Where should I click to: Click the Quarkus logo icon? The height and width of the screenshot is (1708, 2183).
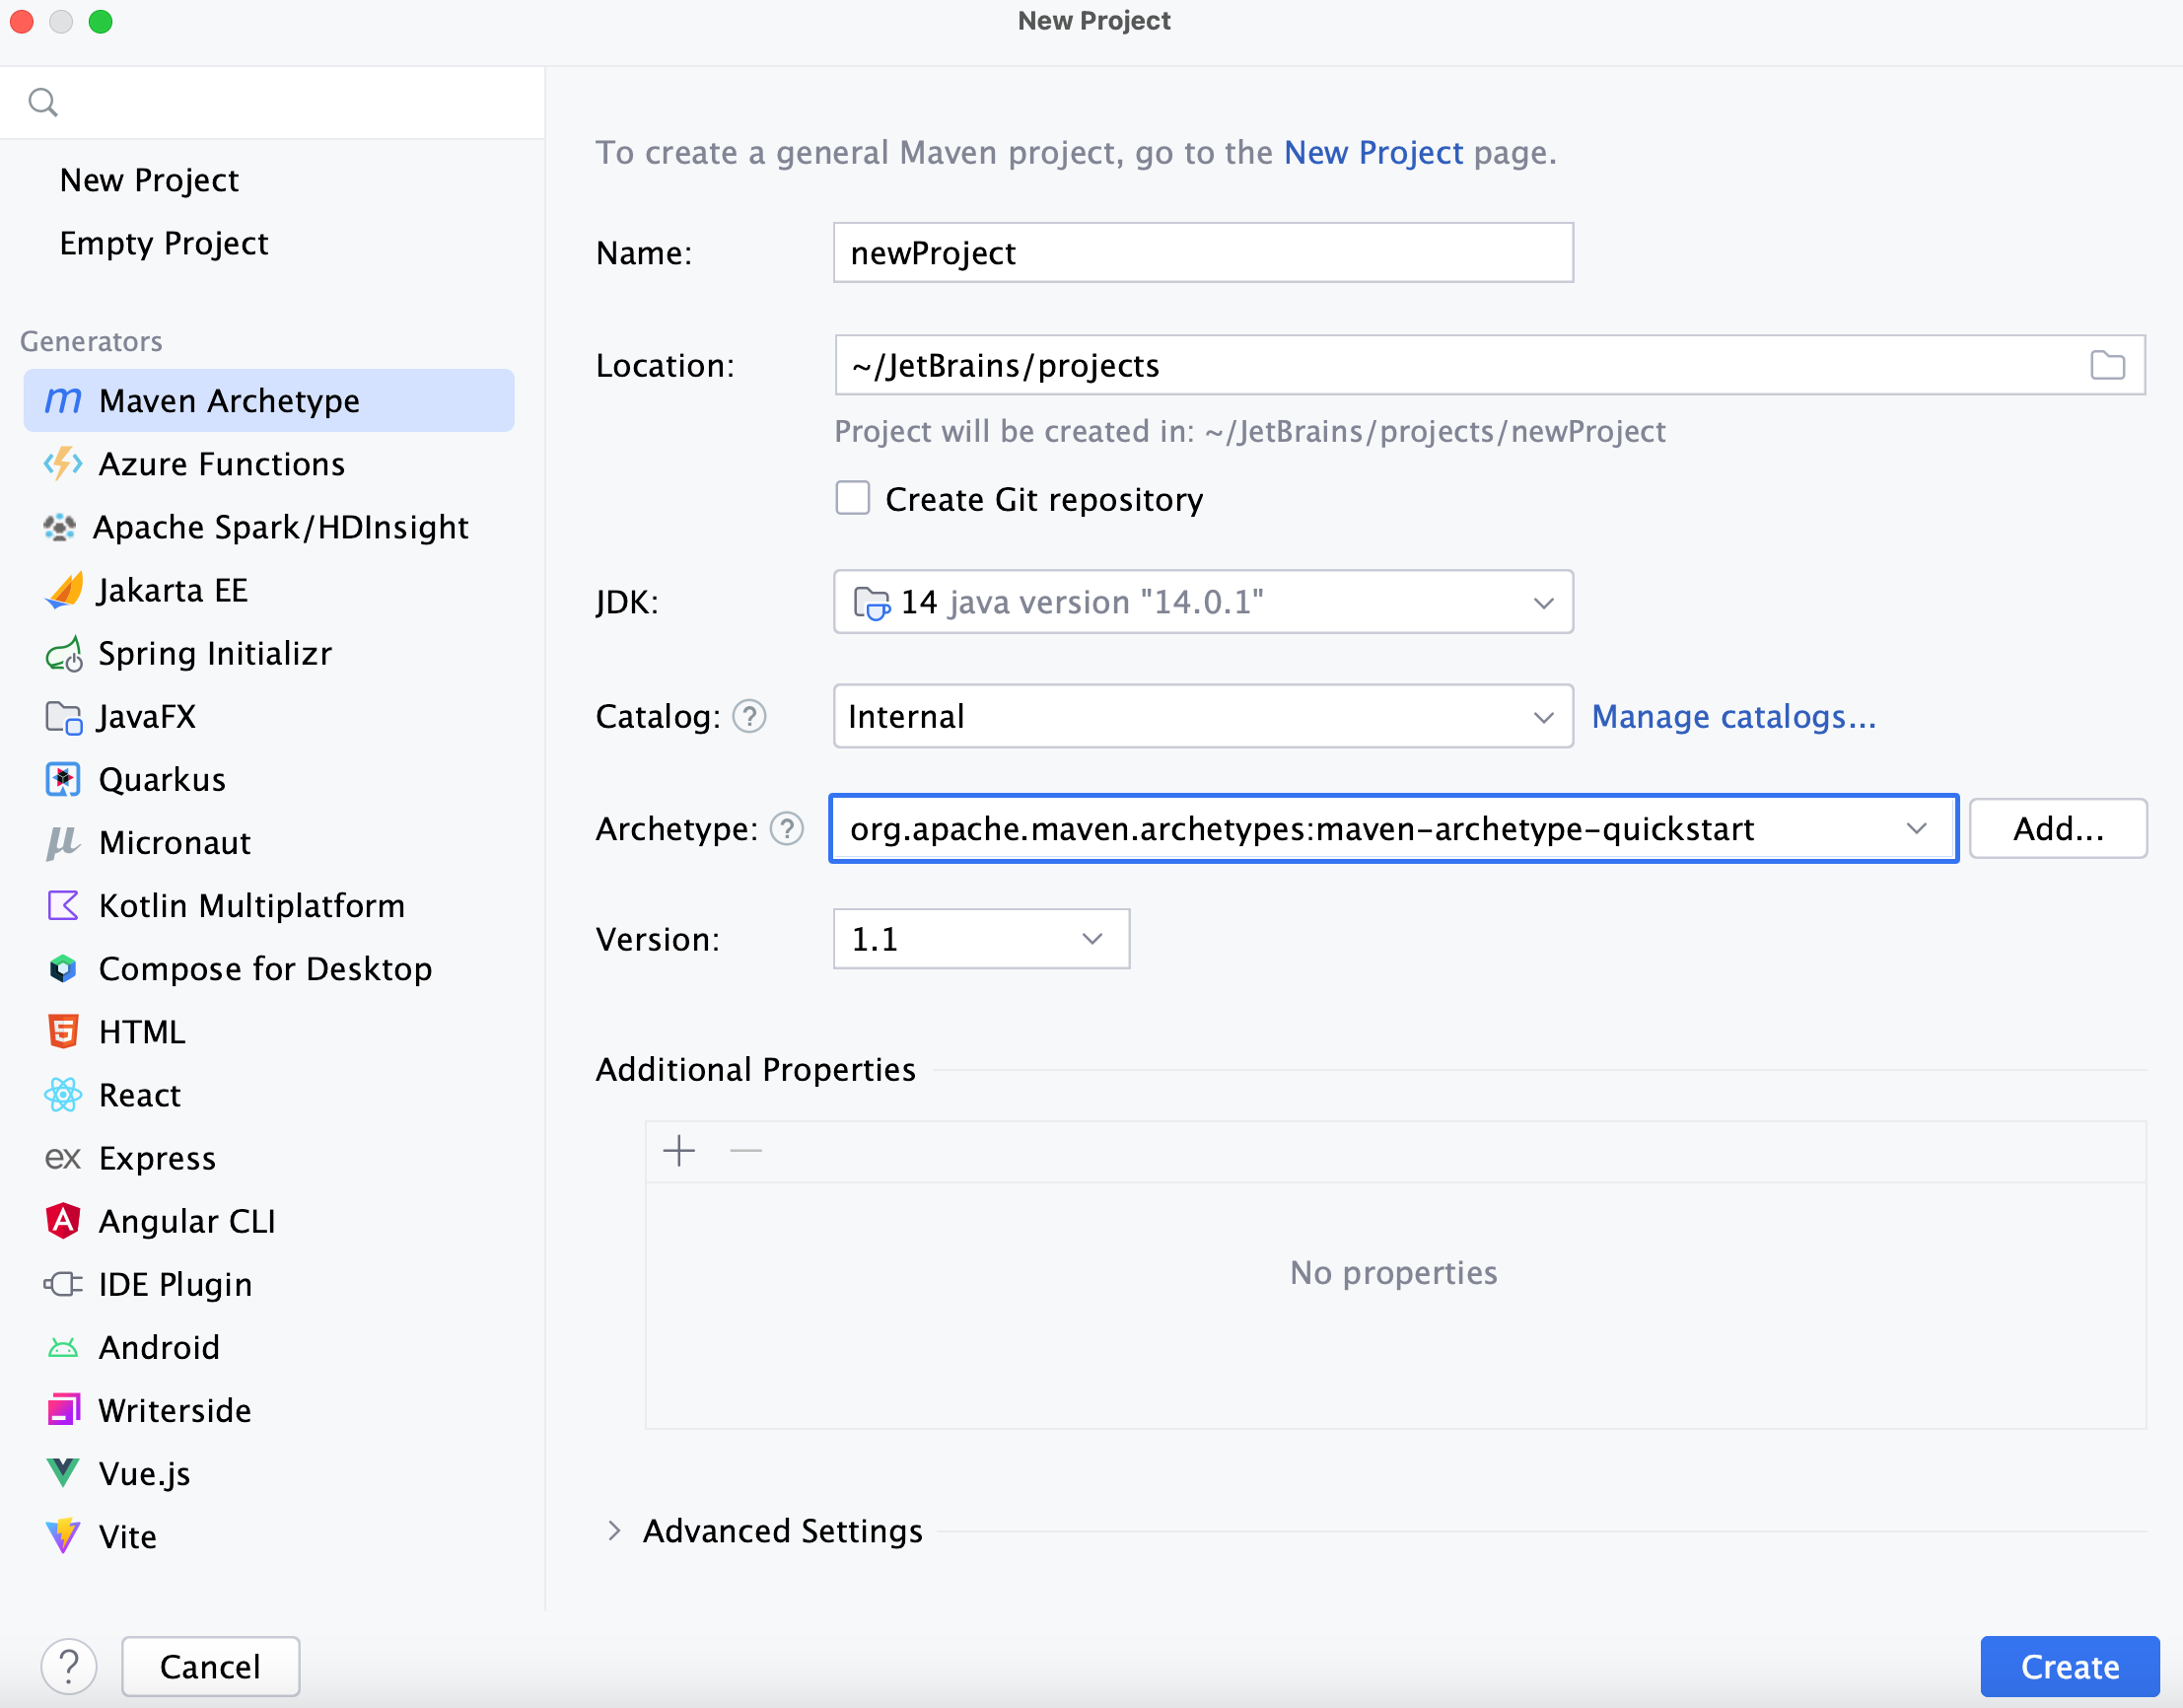[63, 780]
